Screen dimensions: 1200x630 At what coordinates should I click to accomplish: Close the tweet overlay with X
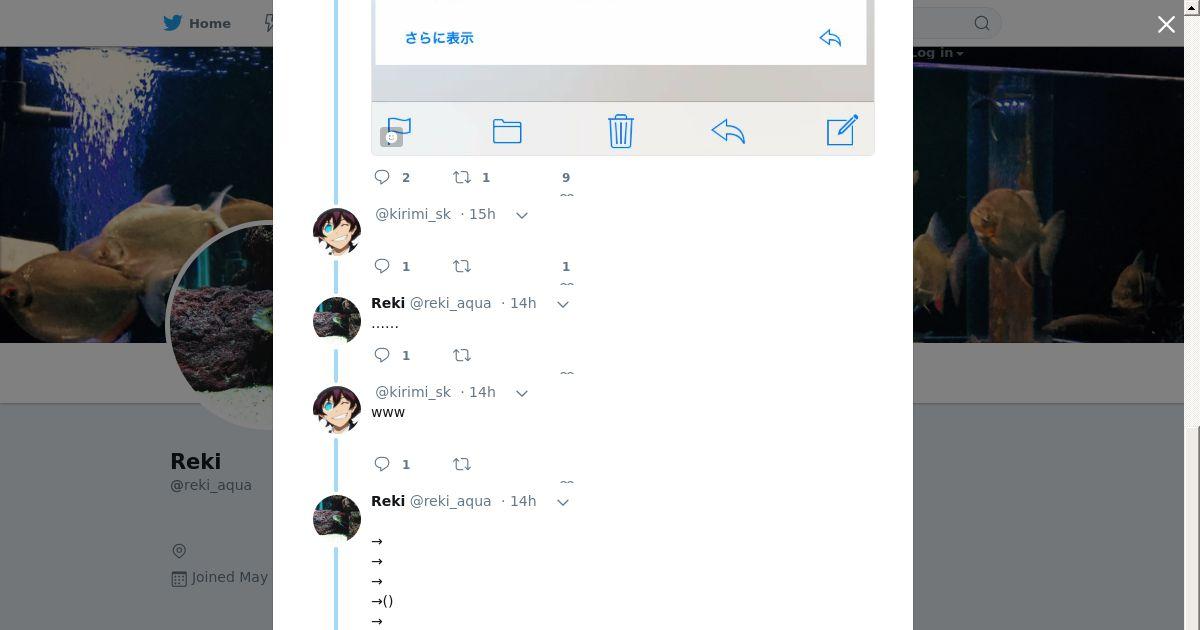[x=1166, y=24]
